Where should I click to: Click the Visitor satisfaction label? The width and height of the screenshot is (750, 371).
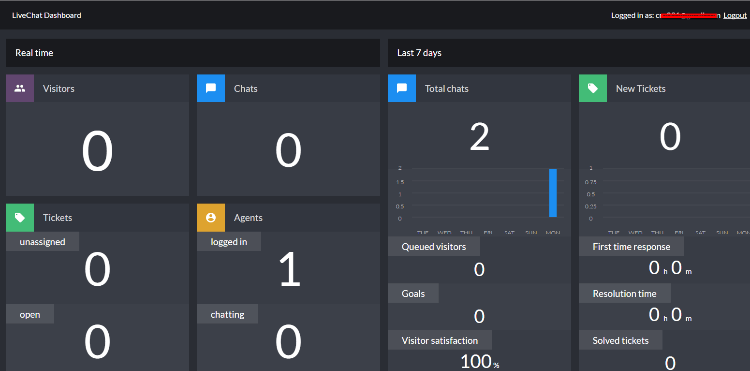(440, 340)
